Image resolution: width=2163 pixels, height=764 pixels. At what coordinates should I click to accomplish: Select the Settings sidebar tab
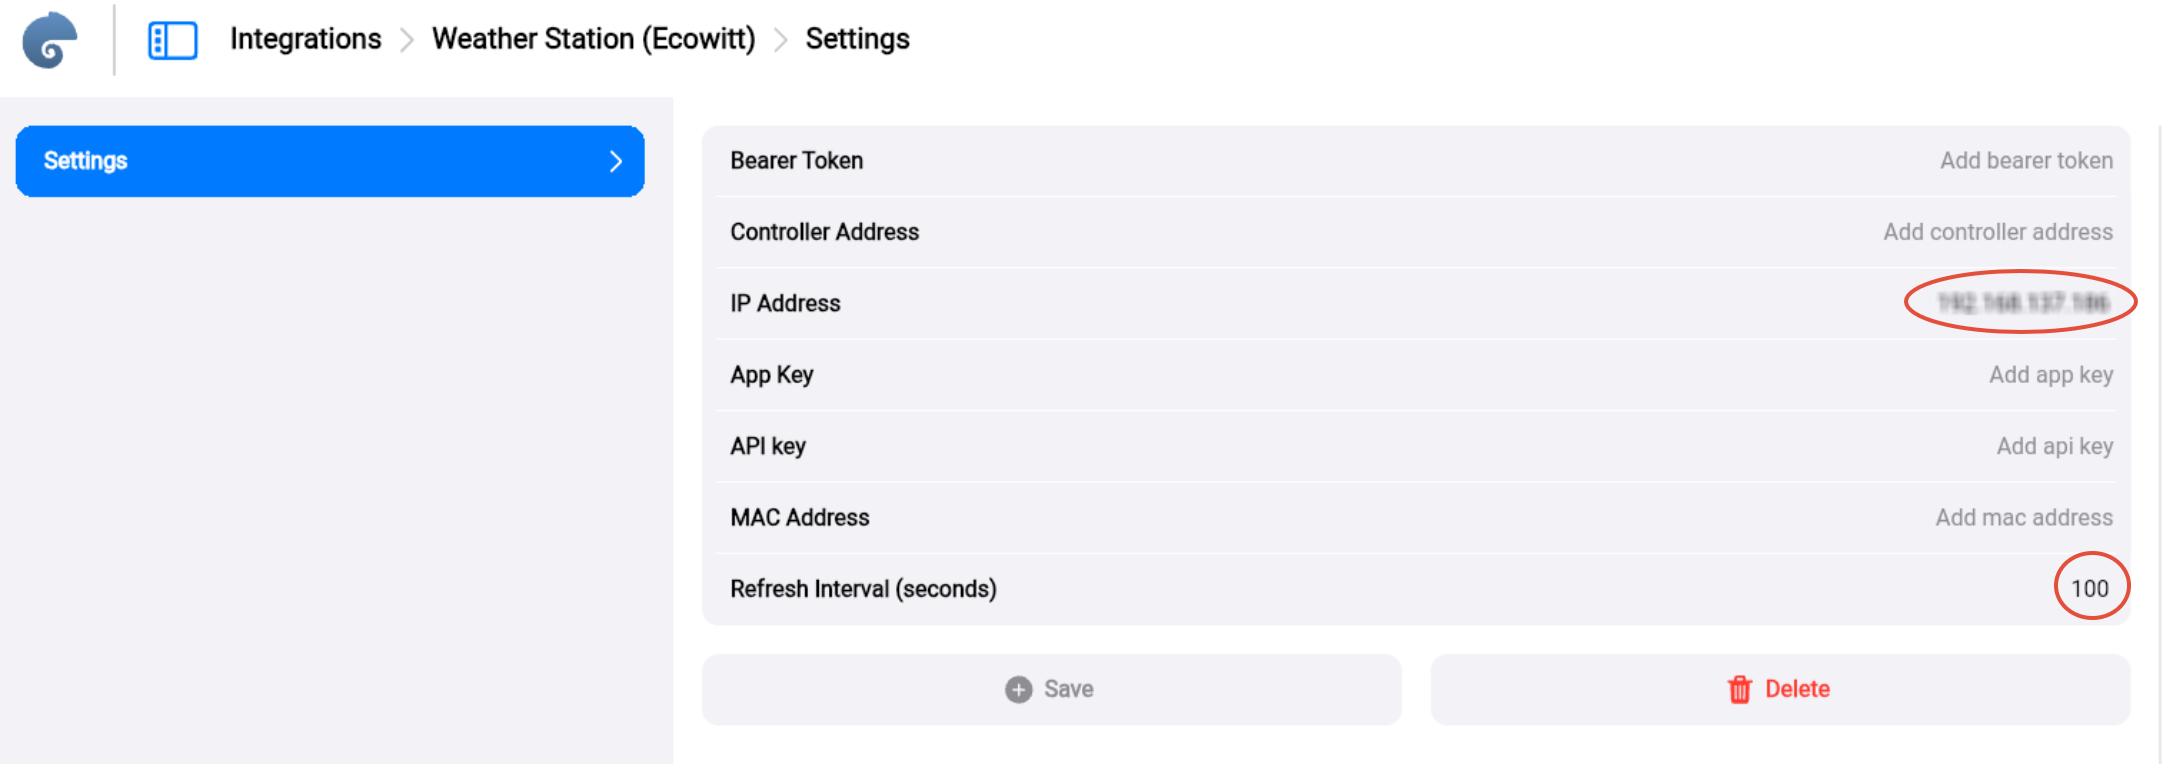click(x=330, y=161)
